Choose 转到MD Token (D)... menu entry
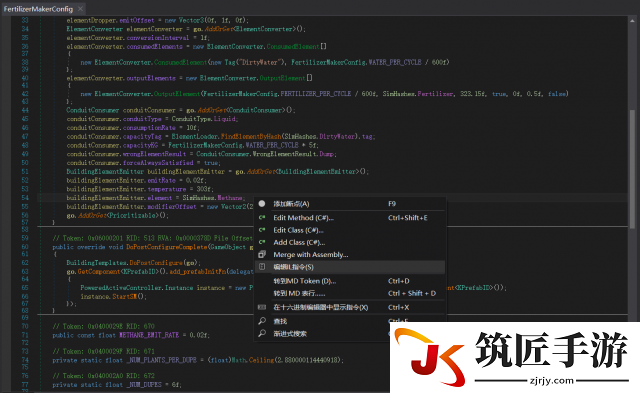This screenshot has height=393, width=640. pyautogui.click(x=350, y=281)
